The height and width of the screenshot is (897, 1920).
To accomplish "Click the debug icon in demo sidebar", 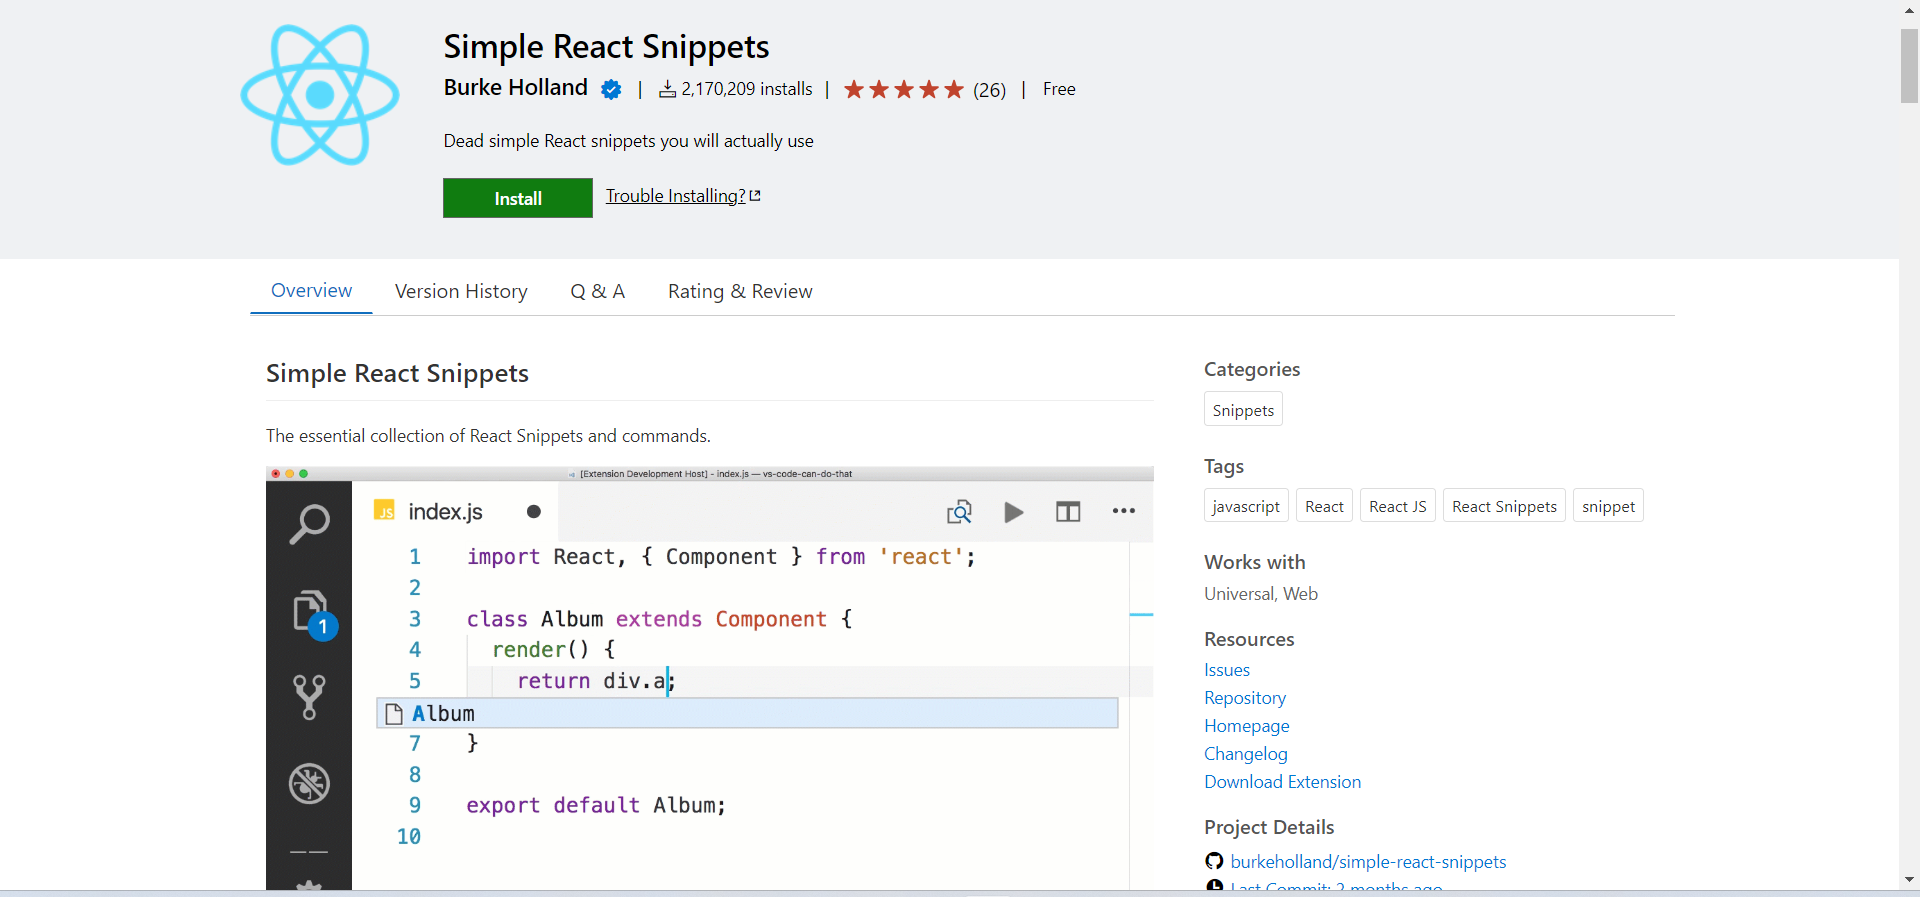I will 309,783.
